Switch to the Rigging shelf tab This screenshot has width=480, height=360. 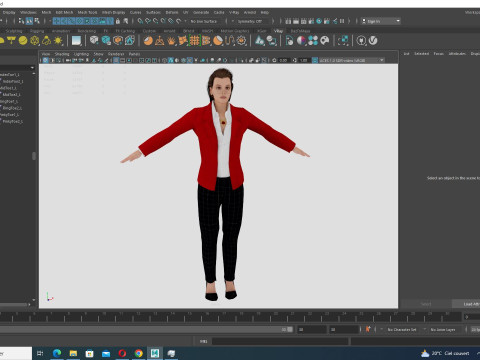coord(37,31)
